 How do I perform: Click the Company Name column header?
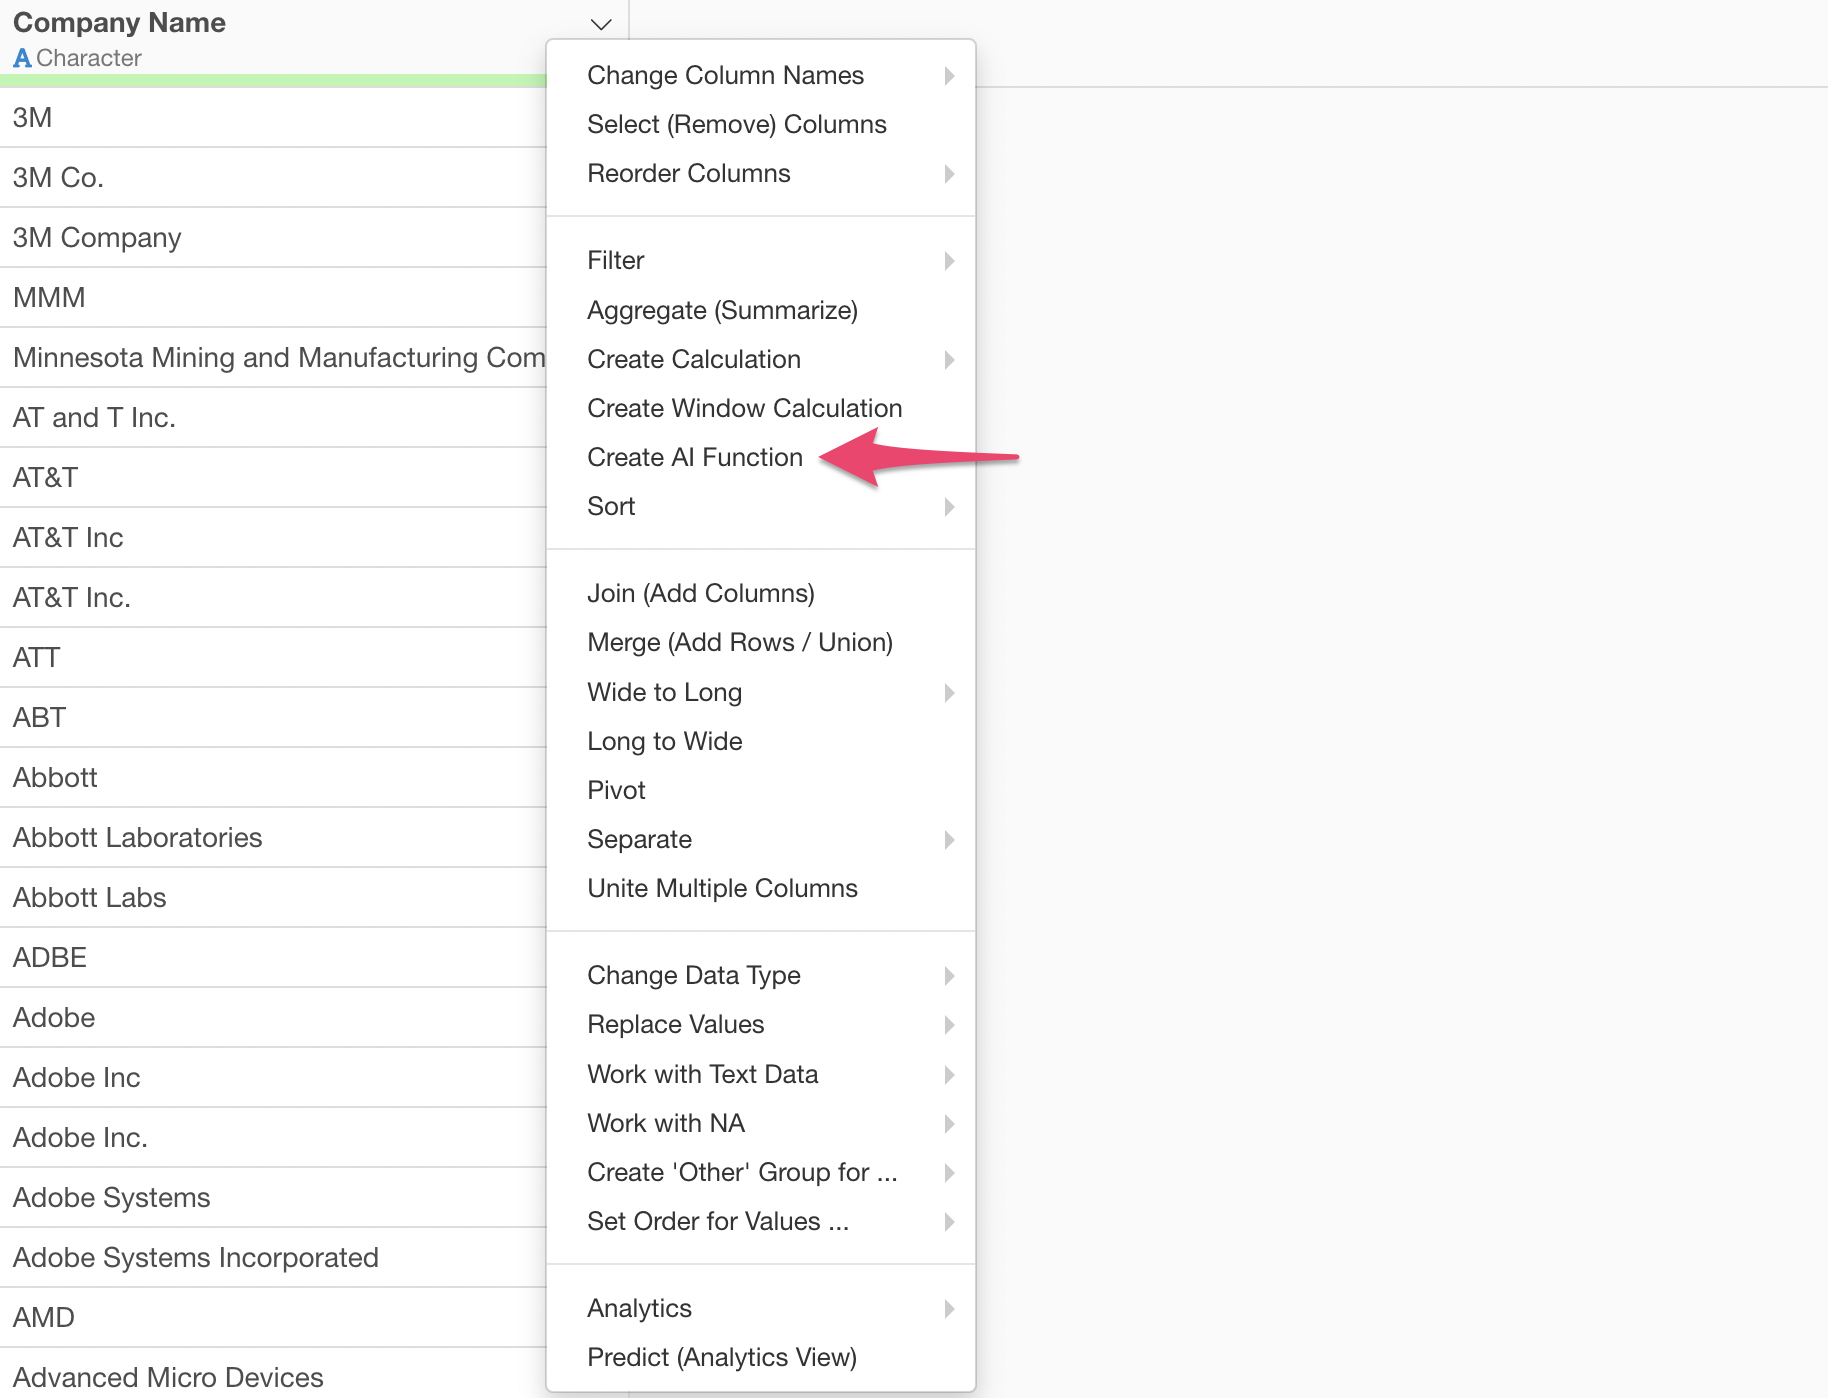tap(119, 22)
